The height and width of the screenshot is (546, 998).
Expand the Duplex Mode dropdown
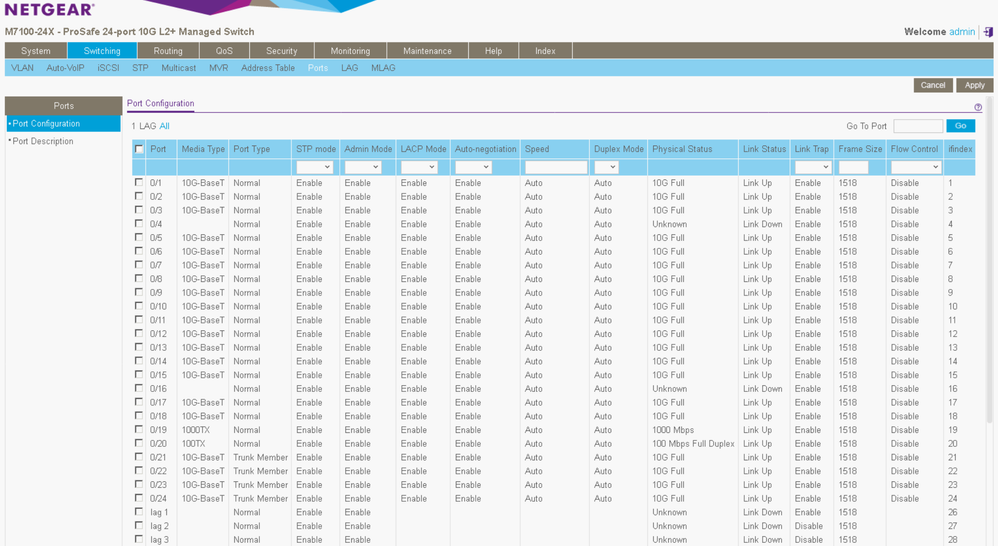[x=606, y=167]
